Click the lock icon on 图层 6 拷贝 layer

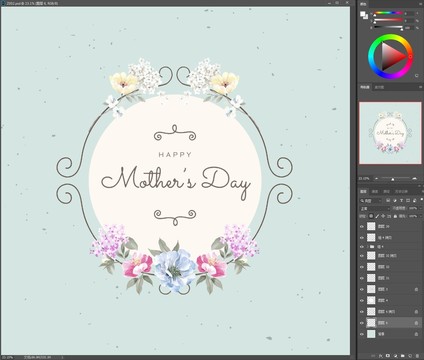(x=416, y=312)
